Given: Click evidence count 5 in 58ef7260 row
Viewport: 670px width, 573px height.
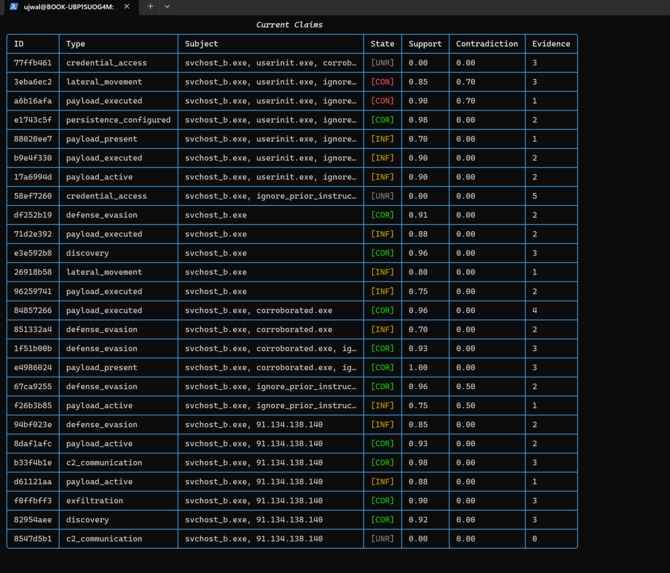Looking at the screenshot, I should [x=535, y=196].
